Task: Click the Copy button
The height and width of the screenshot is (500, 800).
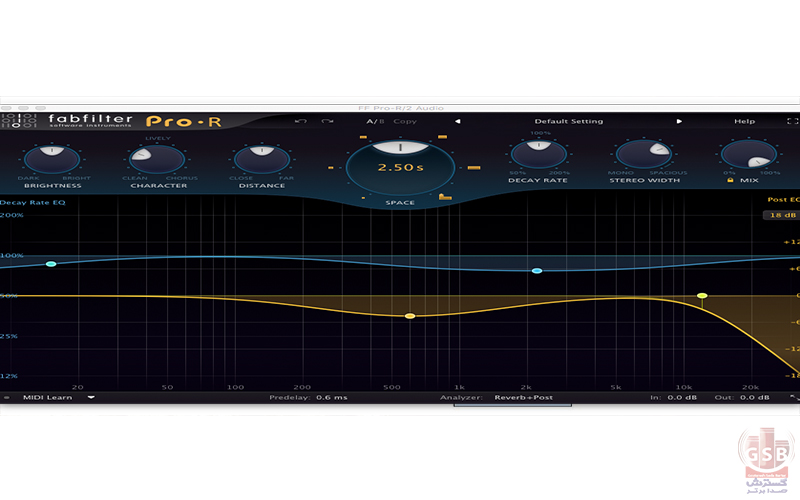Action: 405,122
